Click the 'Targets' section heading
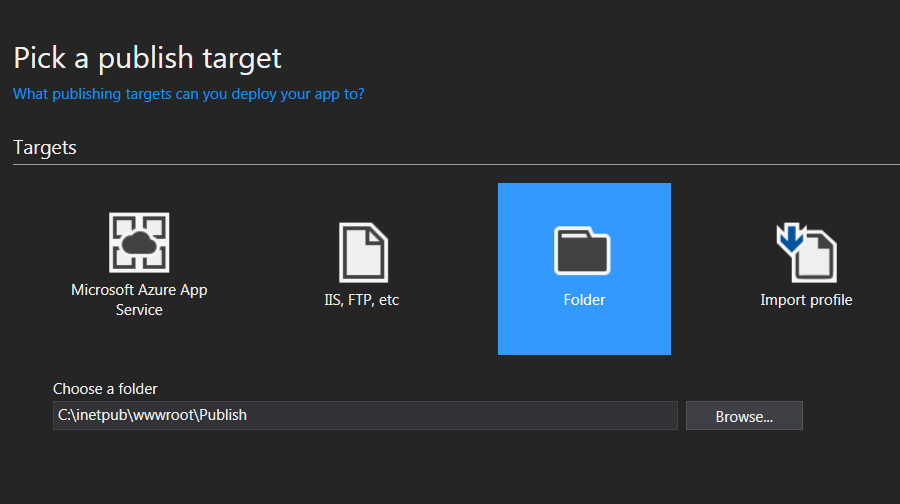Viewport: 900px width, 504px height. point(45,148)
